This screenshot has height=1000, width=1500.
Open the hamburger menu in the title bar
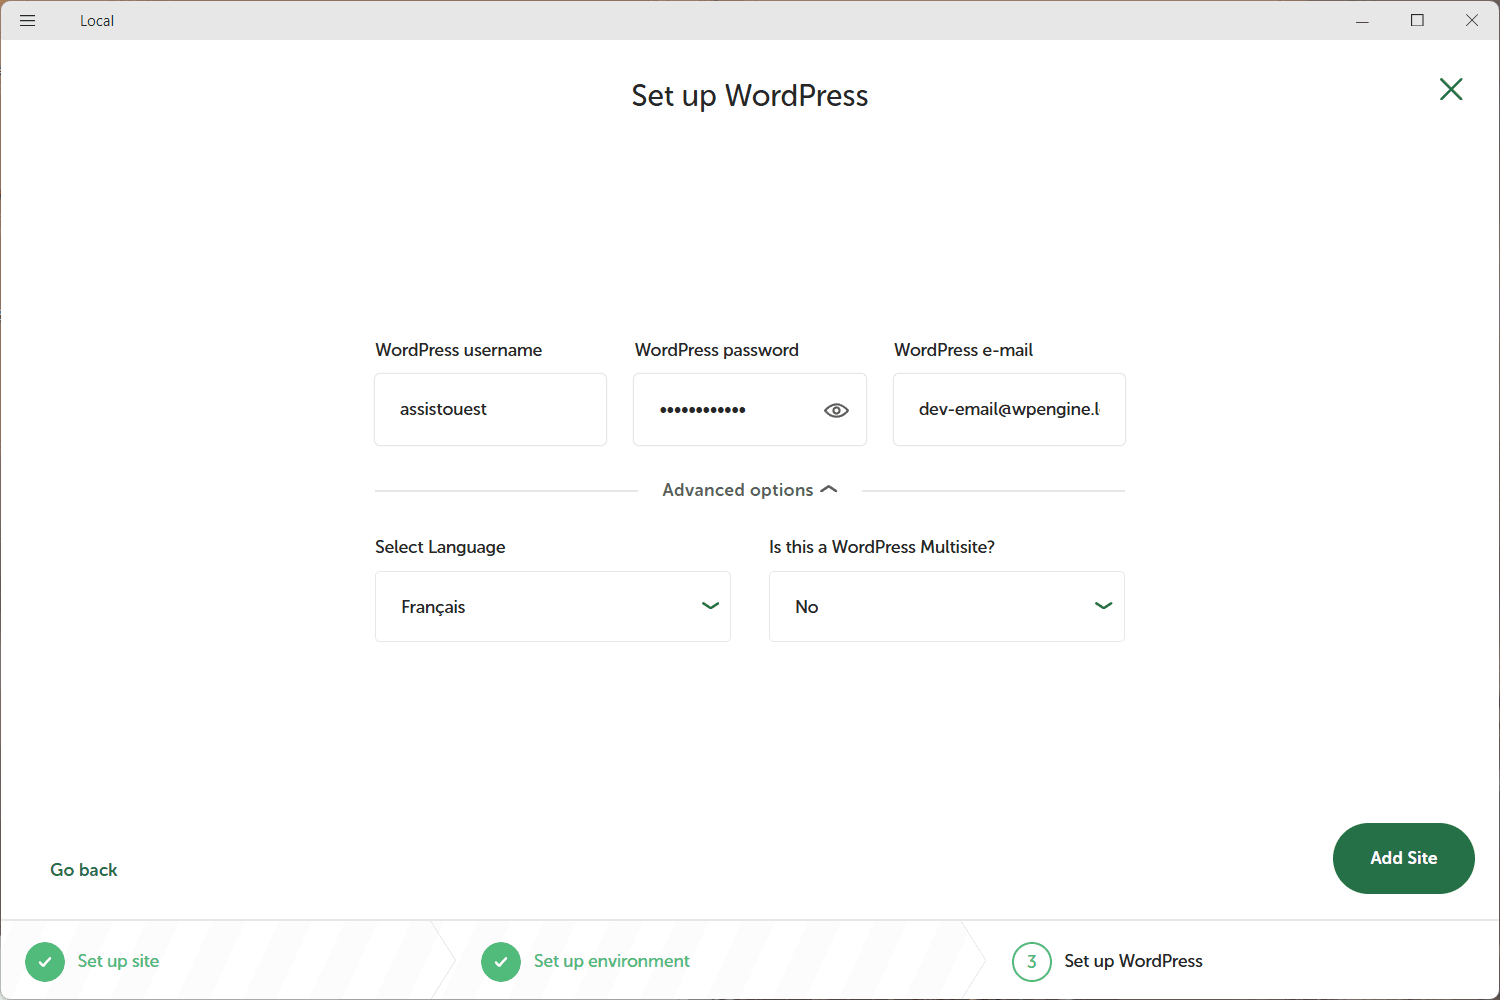click(27, 21)
